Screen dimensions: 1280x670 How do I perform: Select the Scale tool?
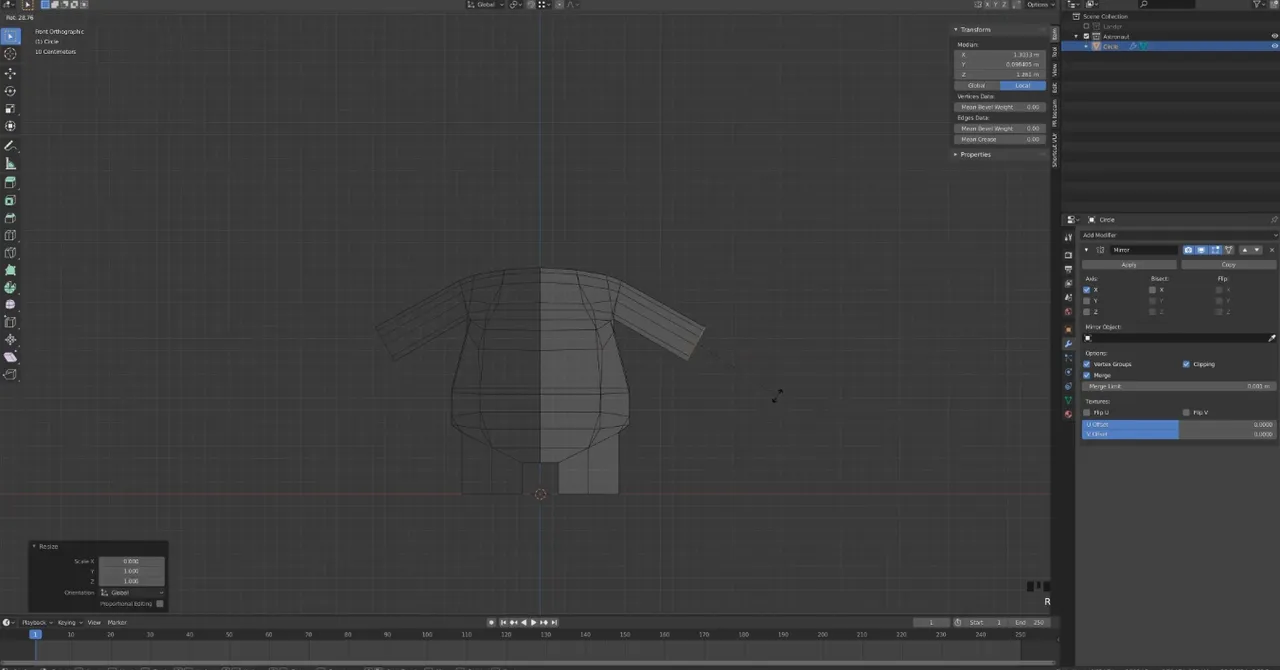(x=10, y=108)
